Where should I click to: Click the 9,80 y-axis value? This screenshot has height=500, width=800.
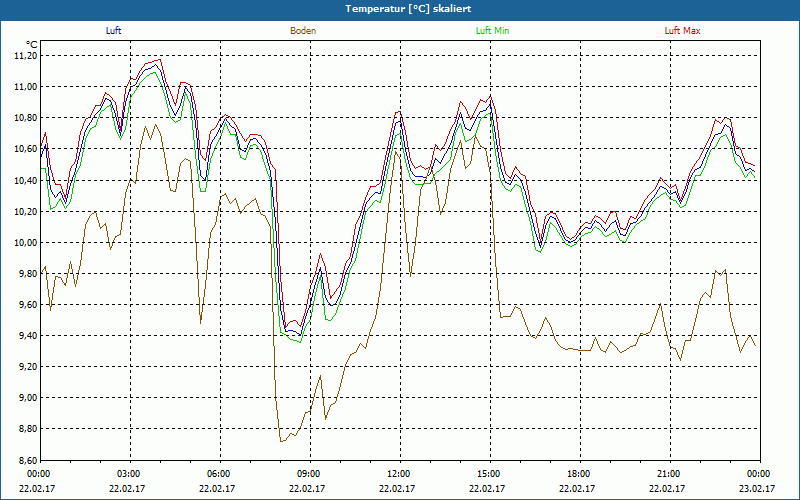28,273
